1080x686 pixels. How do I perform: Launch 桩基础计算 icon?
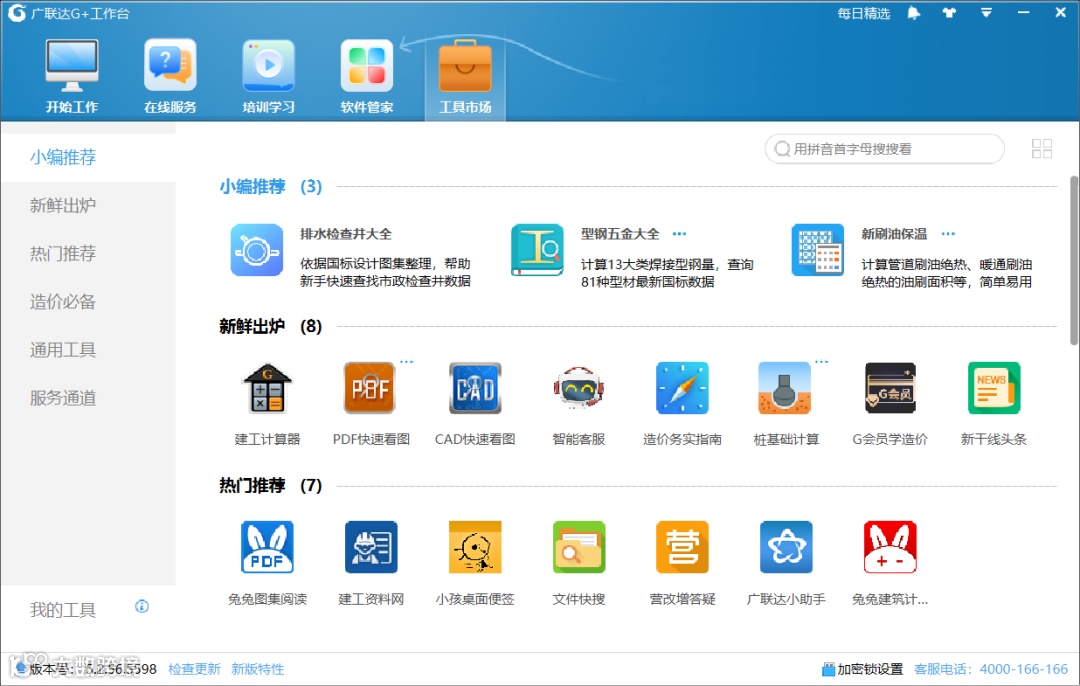pyautogui.click(x=785, y=388)
